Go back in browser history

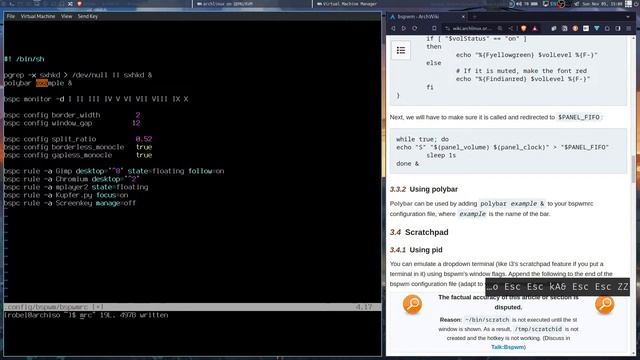393,29
